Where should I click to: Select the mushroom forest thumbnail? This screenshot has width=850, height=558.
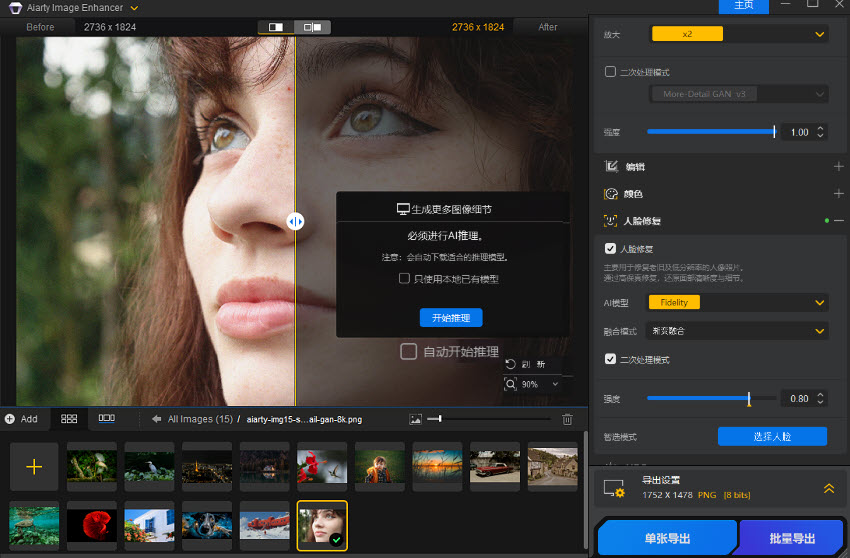tap(92, 466)
